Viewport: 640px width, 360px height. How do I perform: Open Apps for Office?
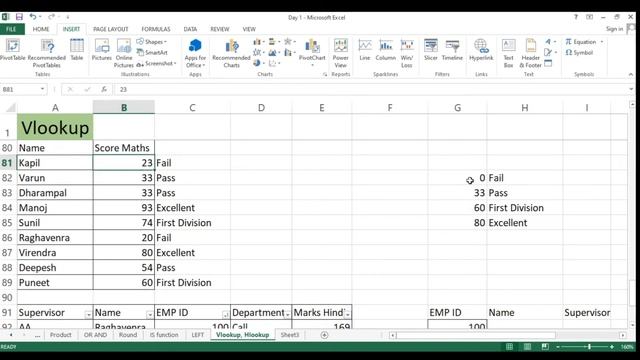tap(195, 53)
